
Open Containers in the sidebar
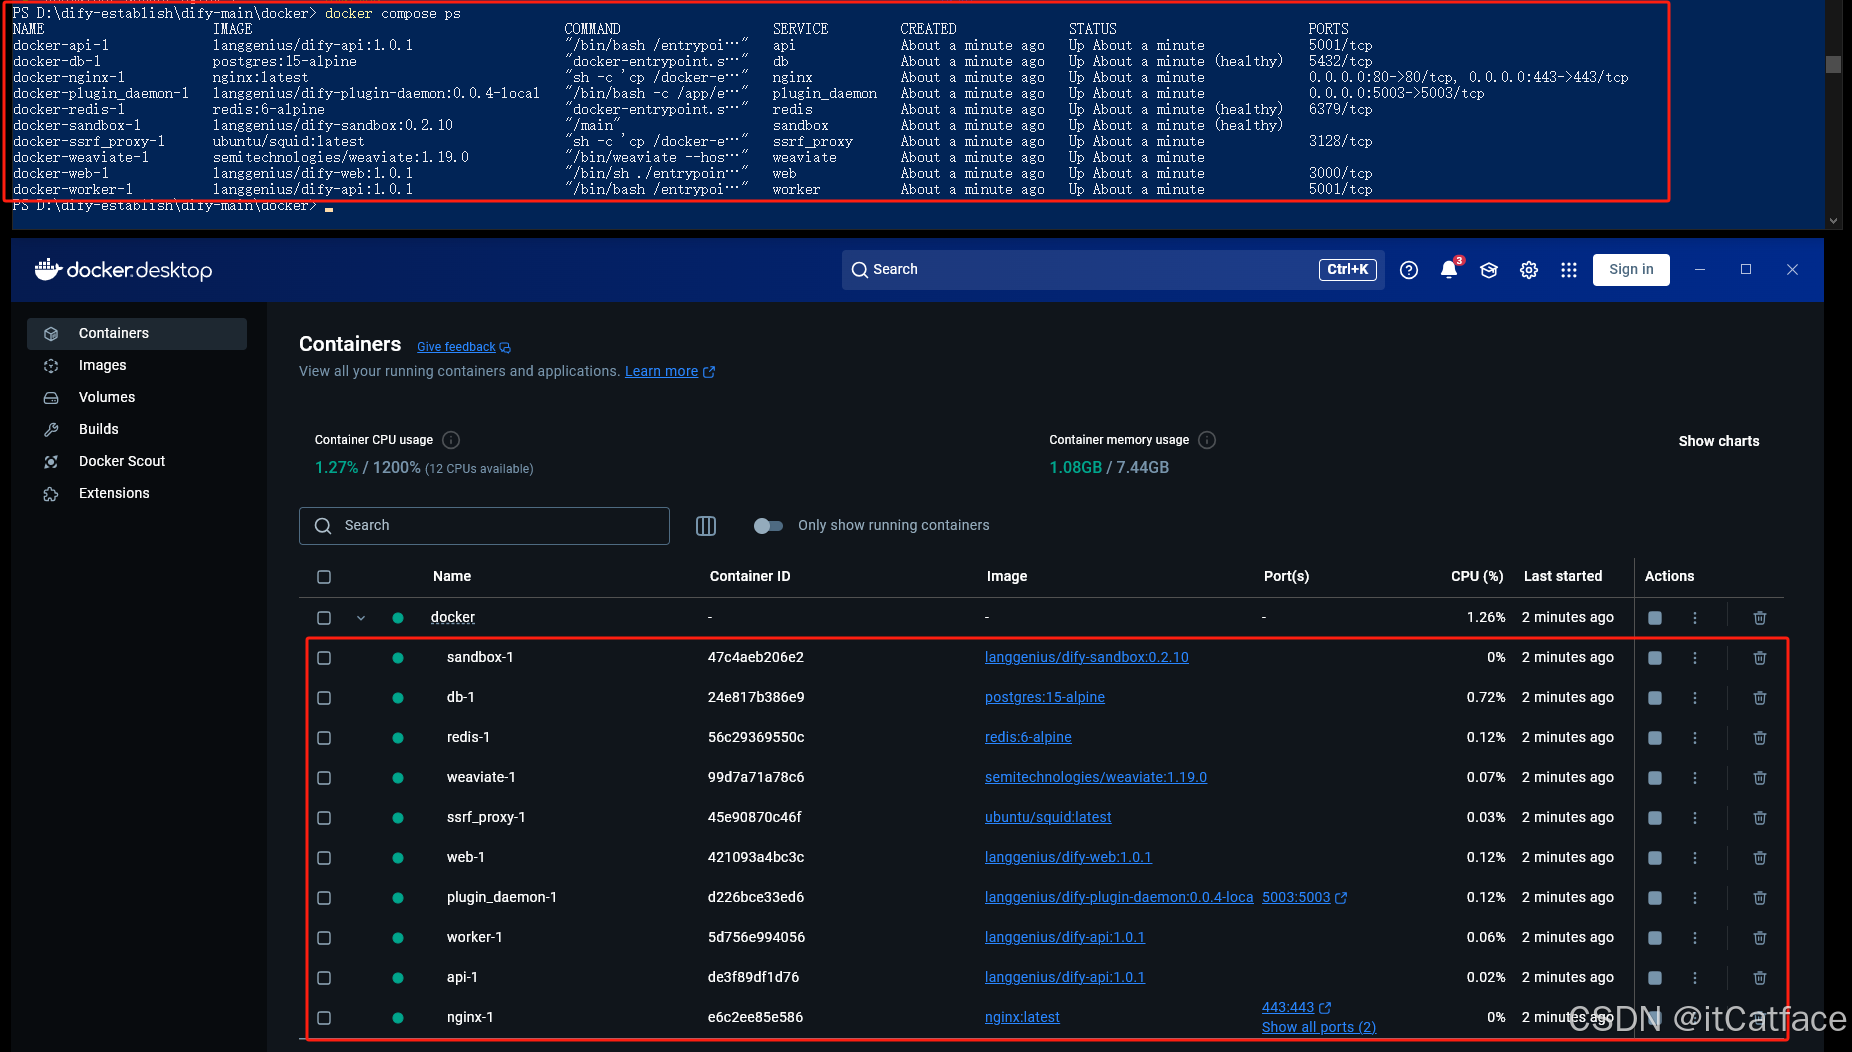137,334
